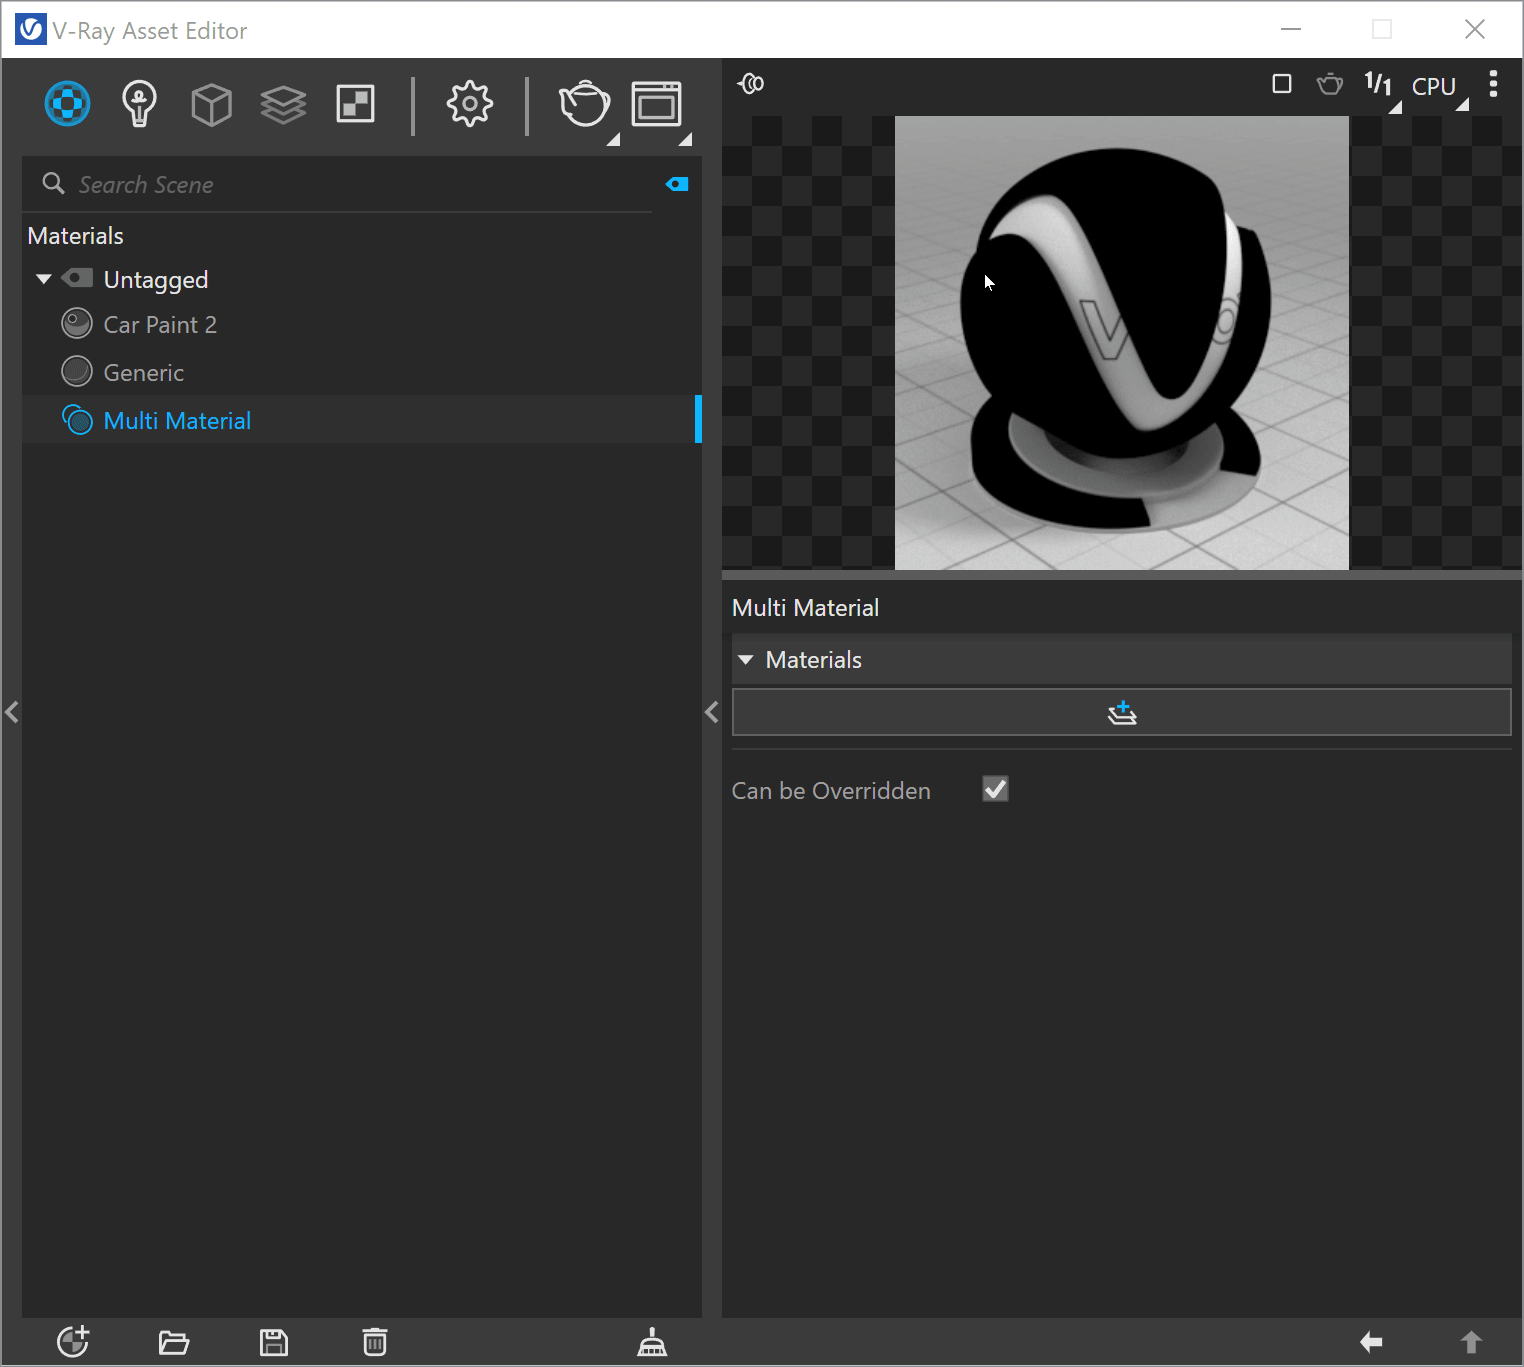Collapse the left panel with edge arrow
The height and width of the screenshot is (1367, 1524).
12,713
